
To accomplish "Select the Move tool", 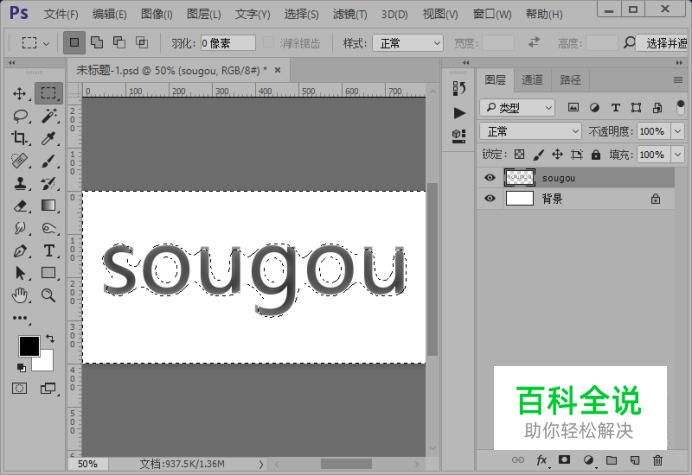I will (19, 93).
